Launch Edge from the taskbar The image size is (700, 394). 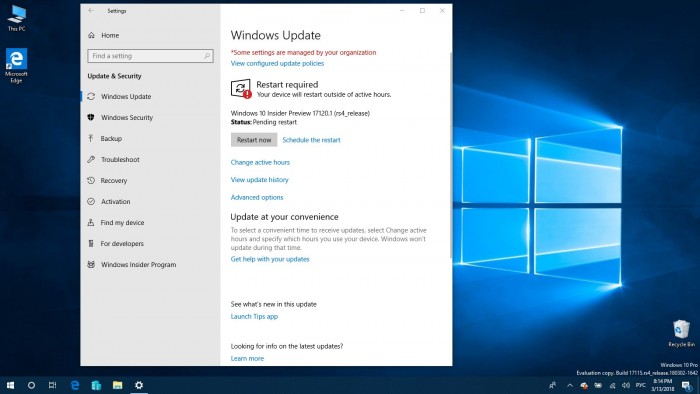point(75,385)
